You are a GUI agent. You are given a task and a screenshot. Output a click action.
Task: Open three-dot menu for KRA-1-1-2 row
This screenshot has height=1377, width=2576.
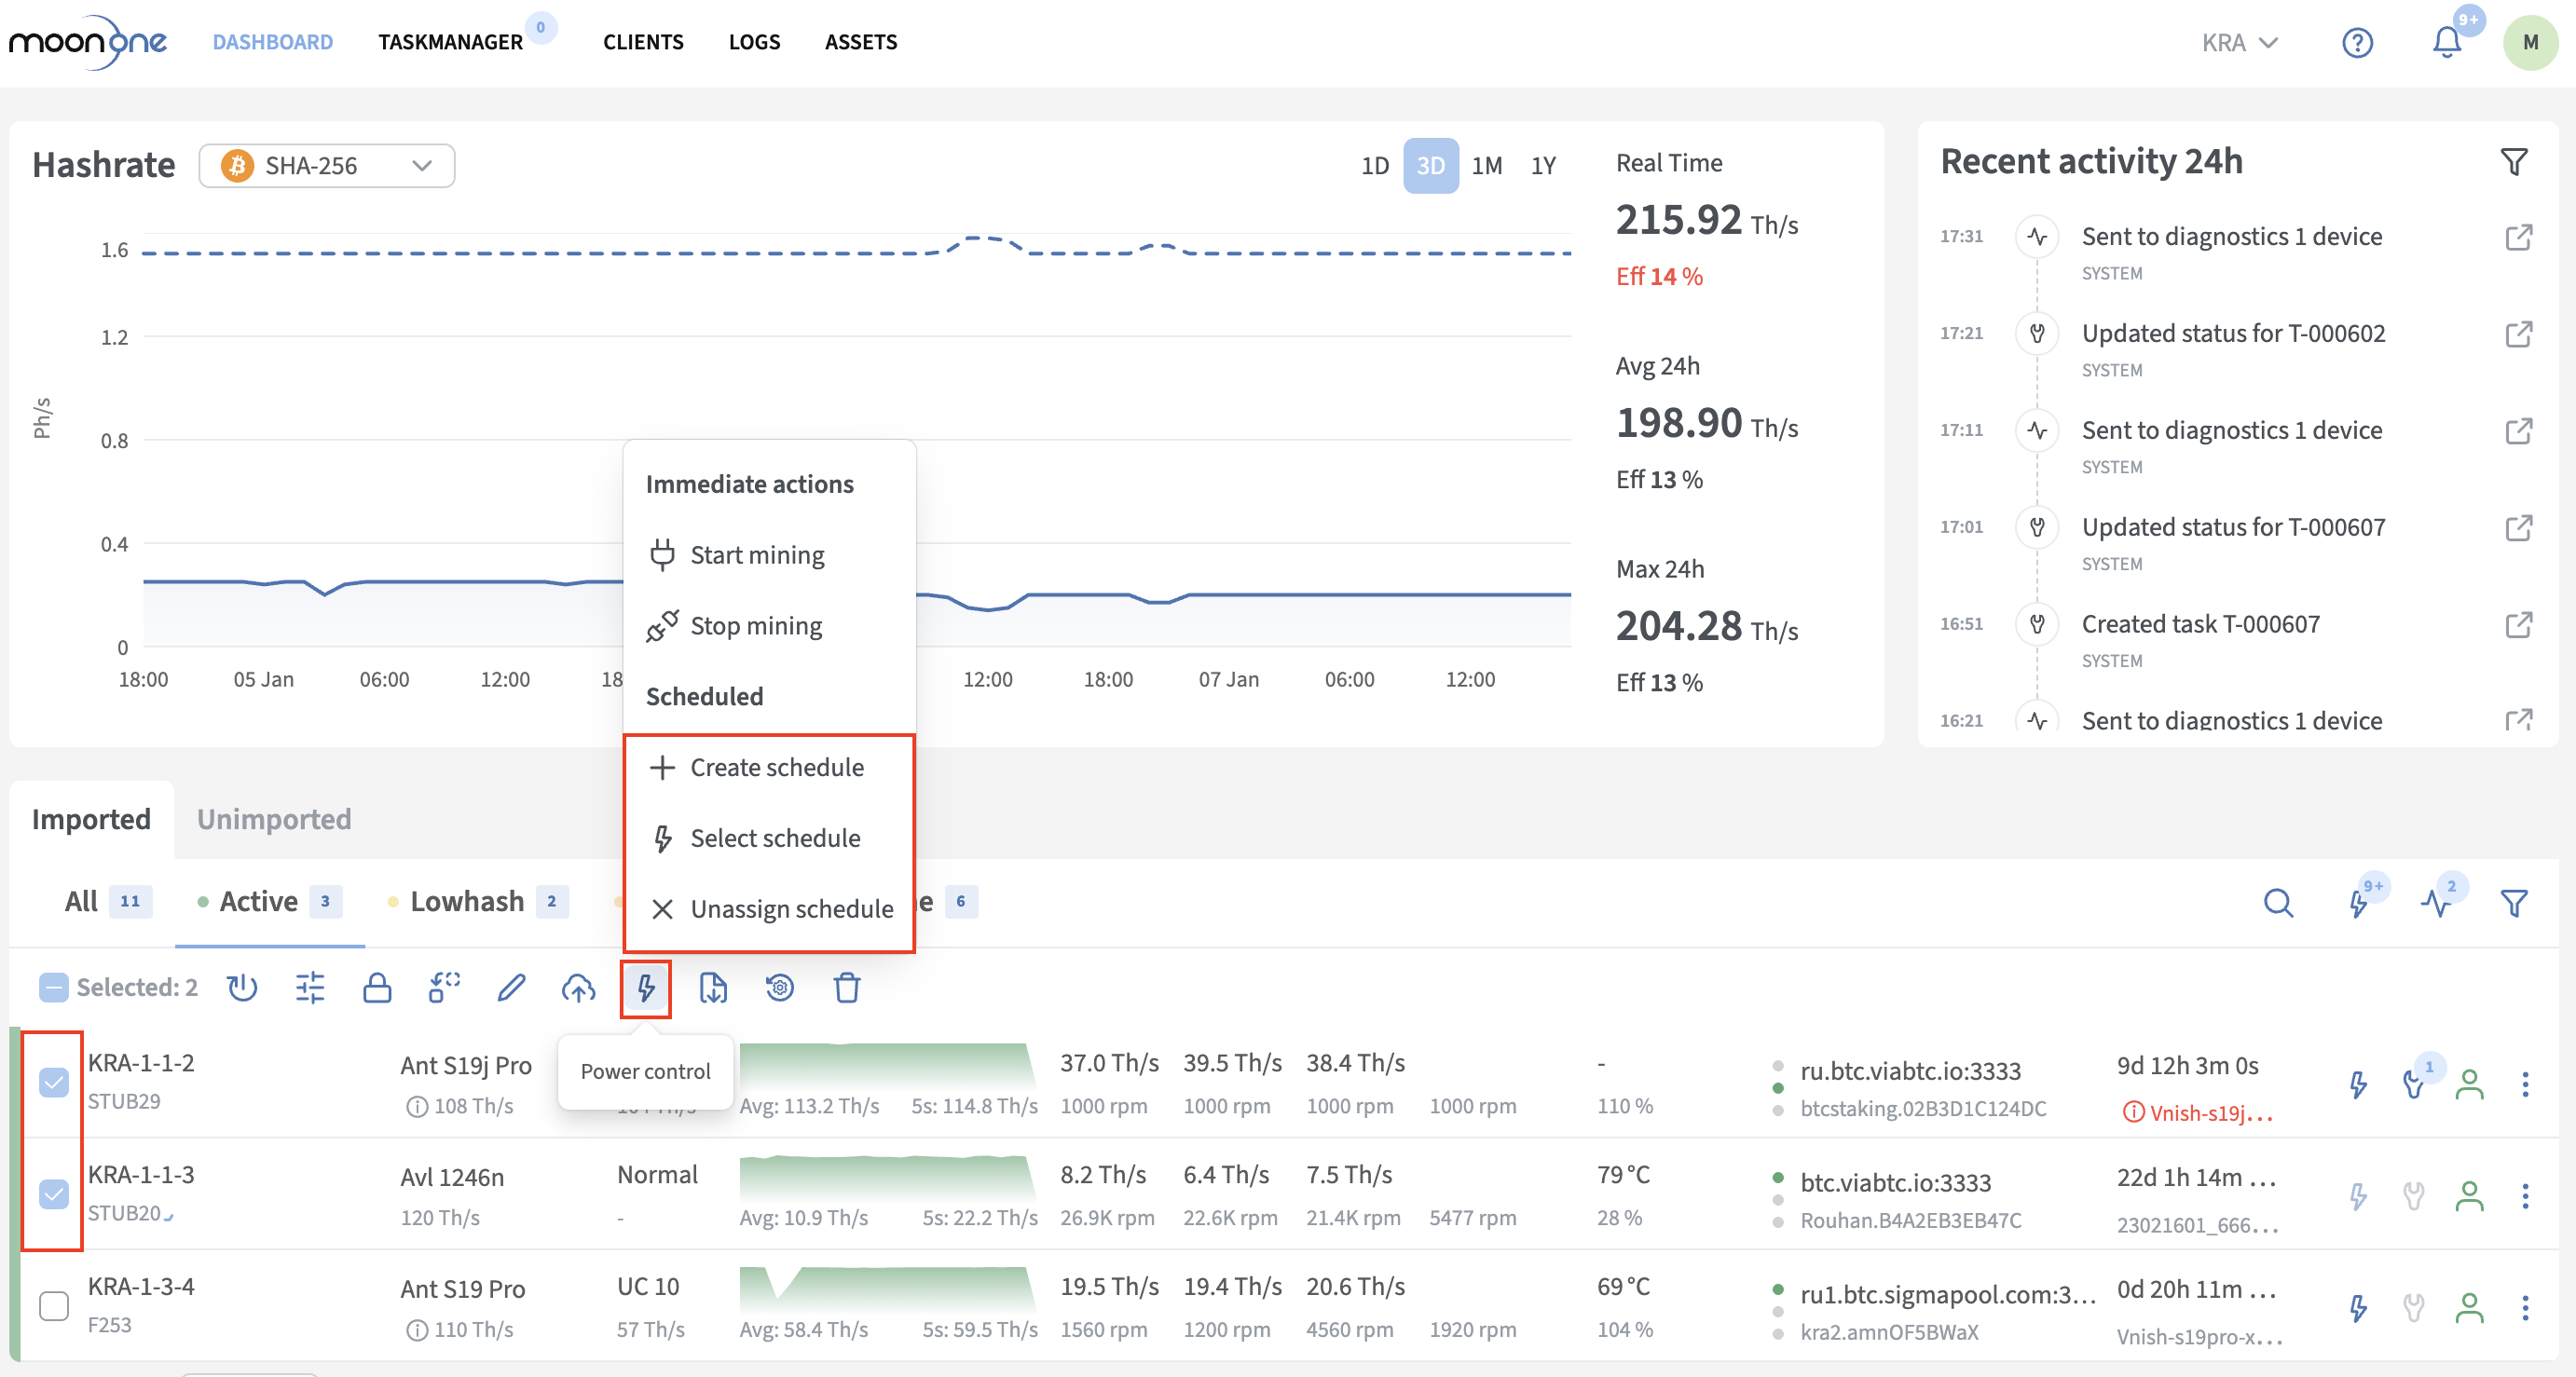[x=2525, y=1084]
